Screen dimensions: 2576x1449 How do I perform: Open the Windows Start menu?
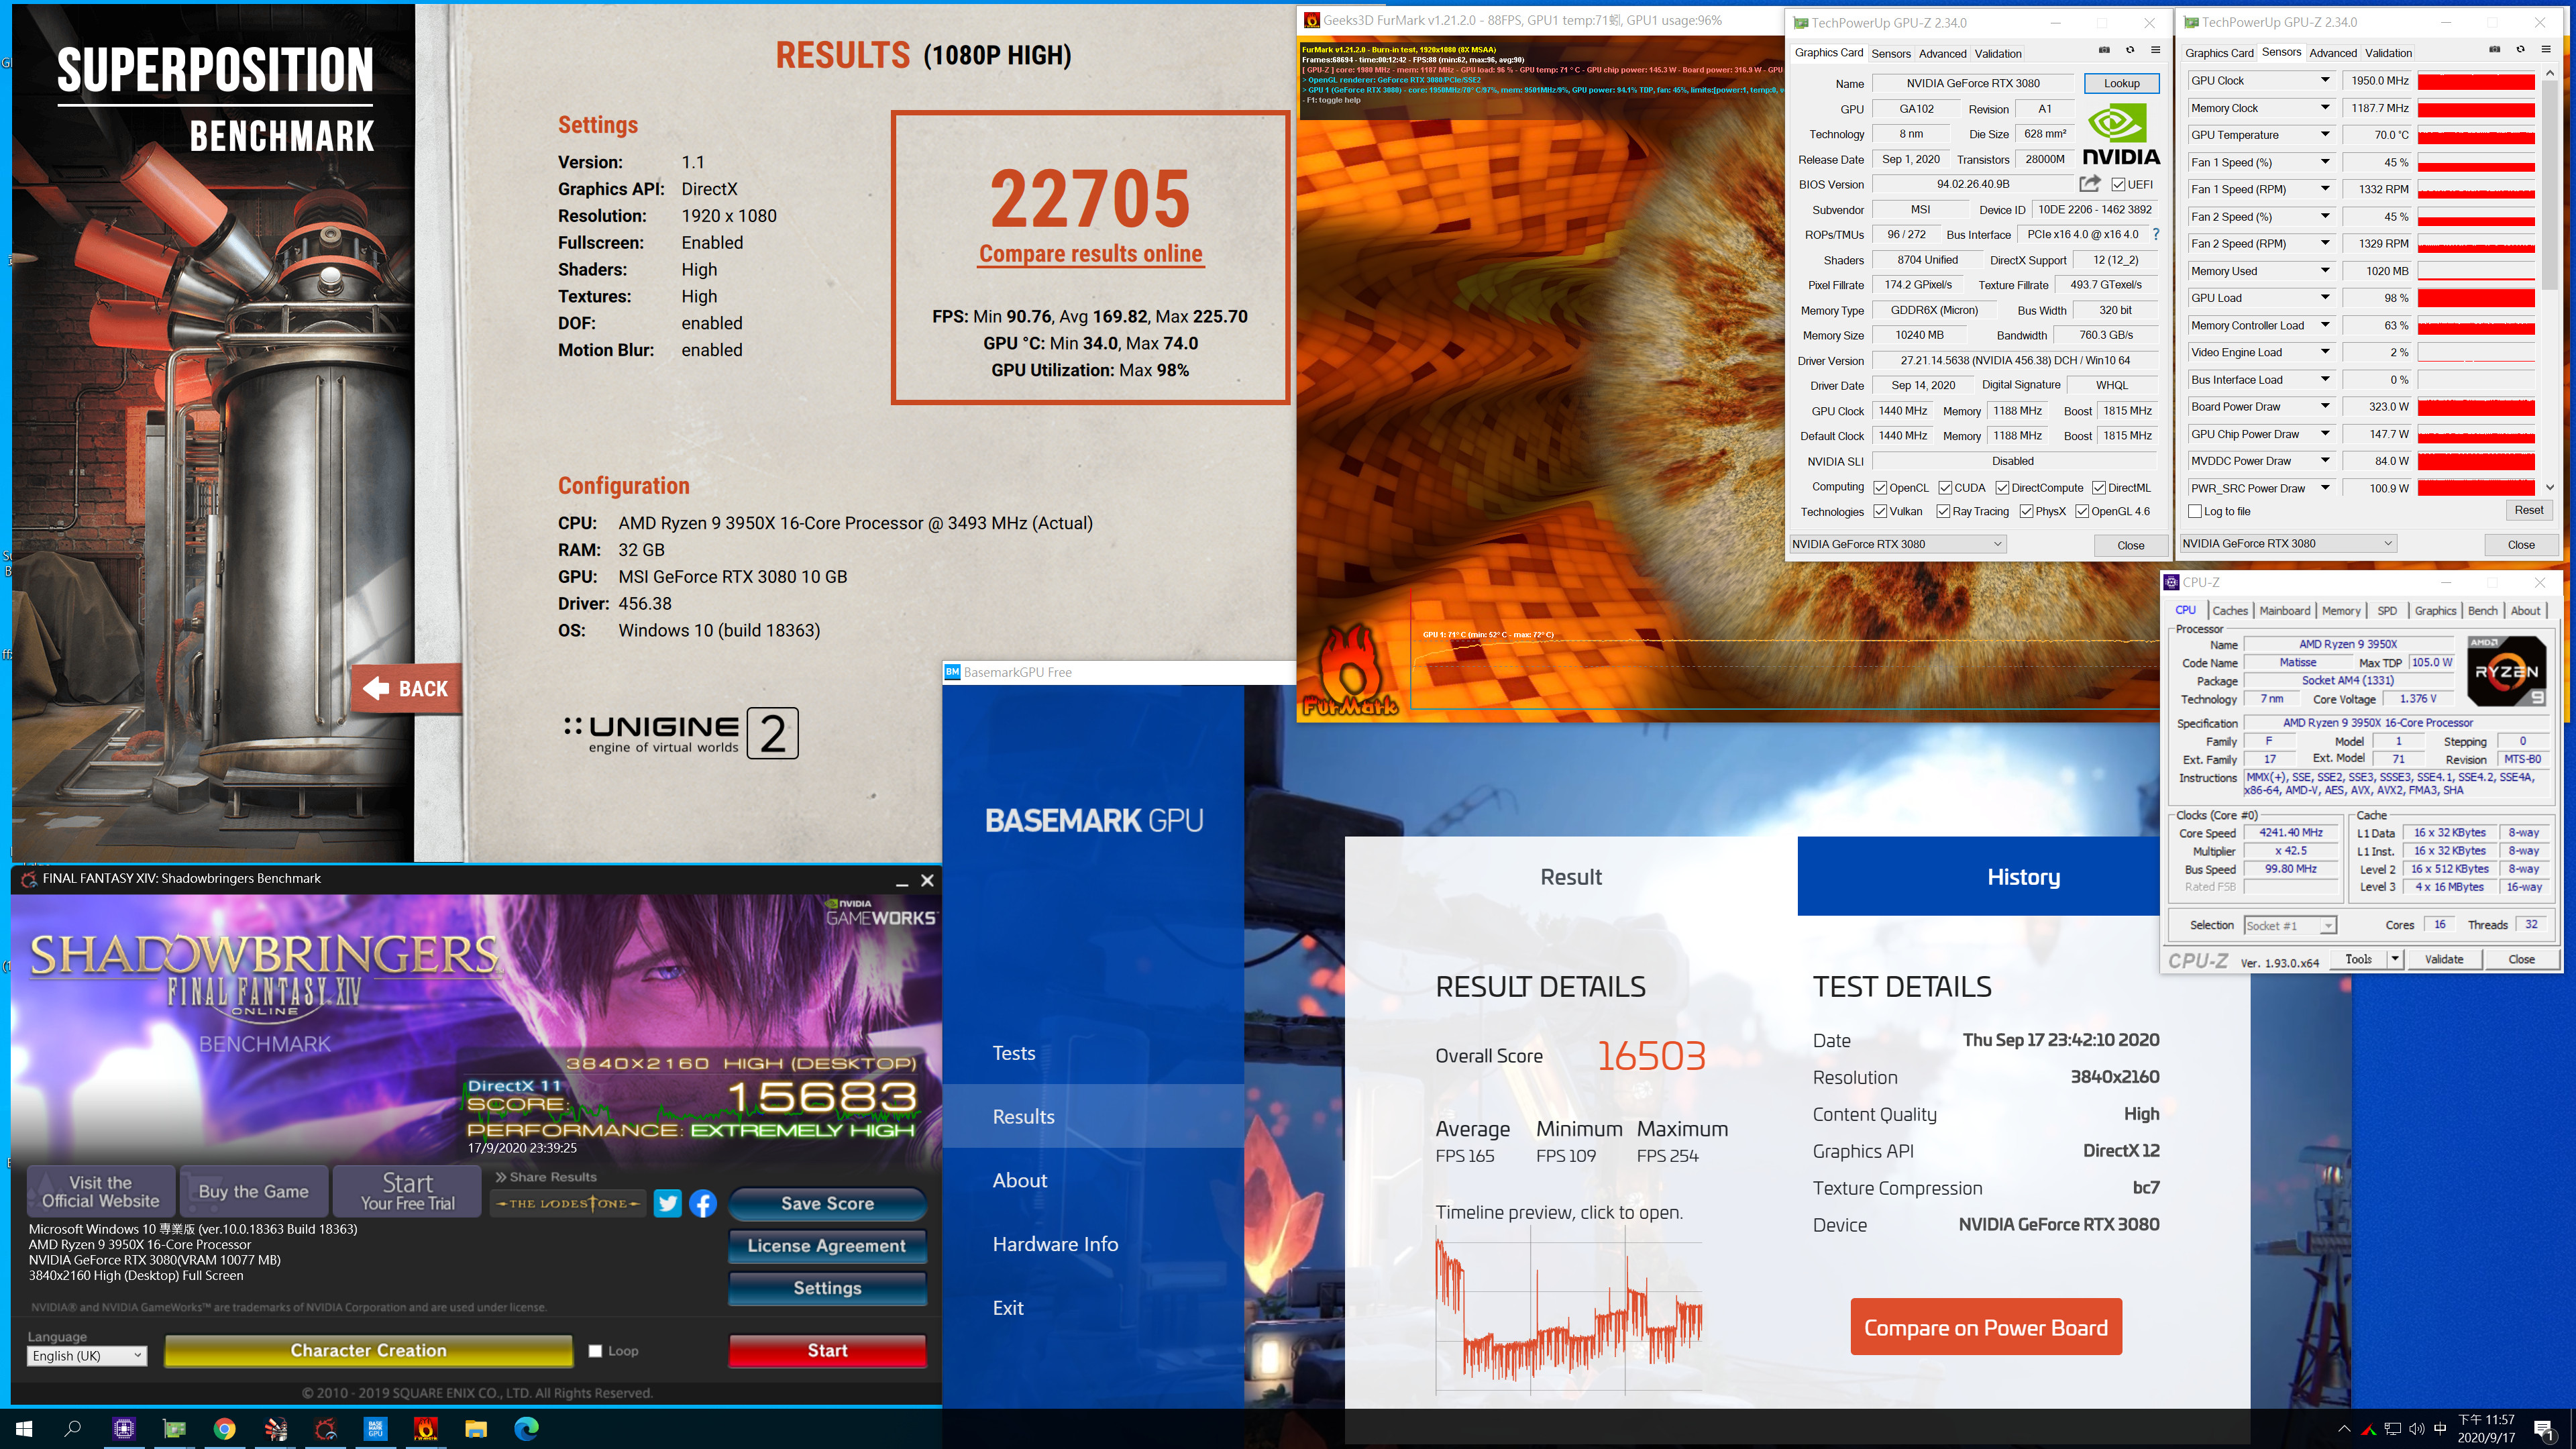pos(24,1428)
